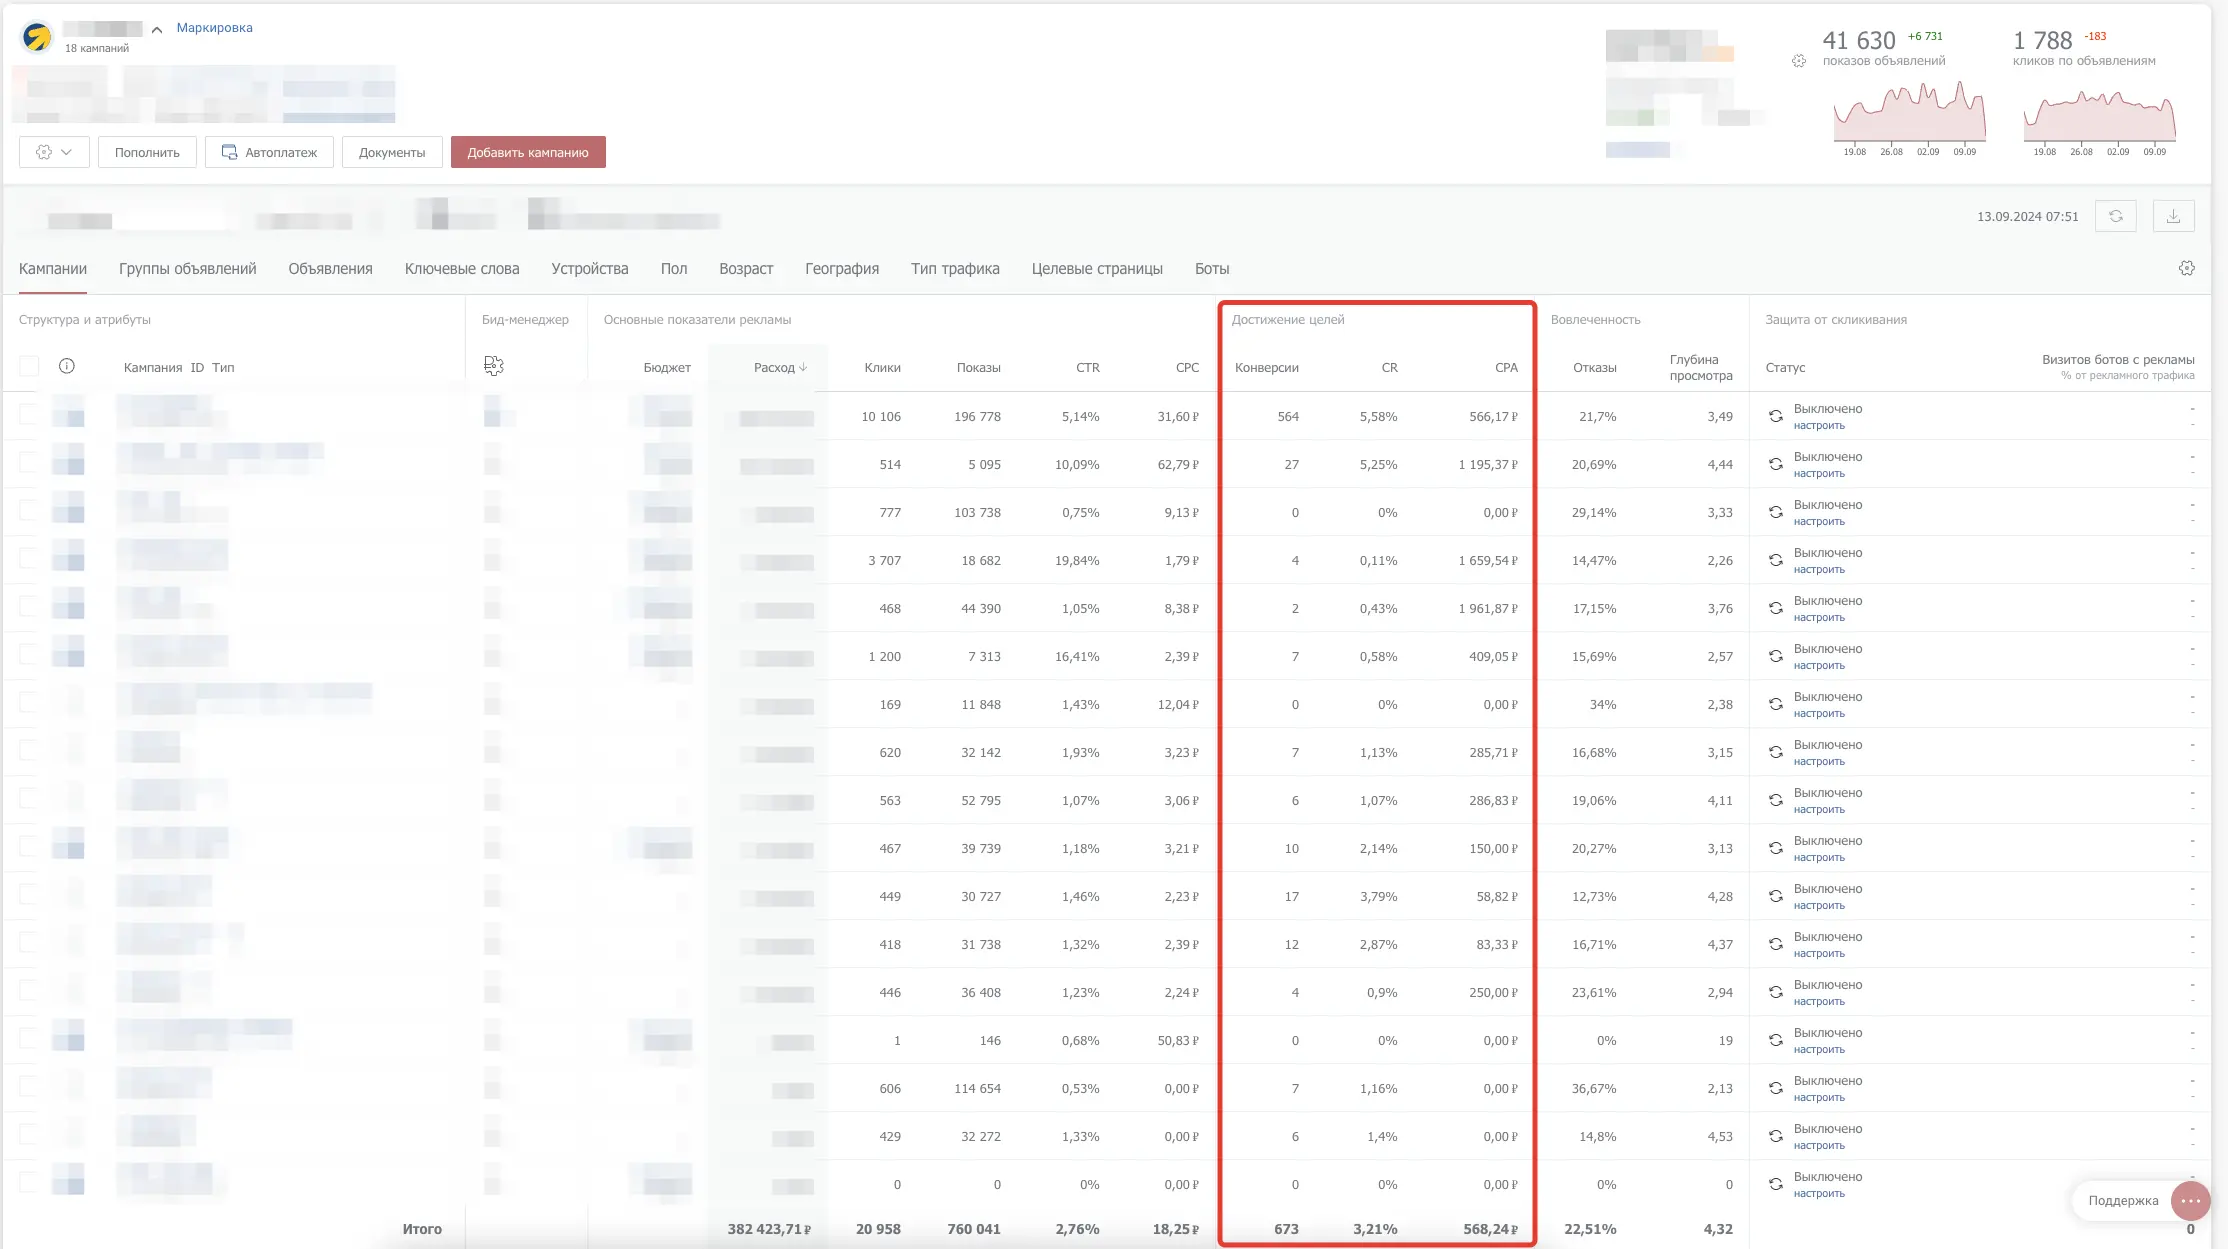The image size is (2228, 1249).
Task: Sort by the Клики column header
Action: coord(882,368)
